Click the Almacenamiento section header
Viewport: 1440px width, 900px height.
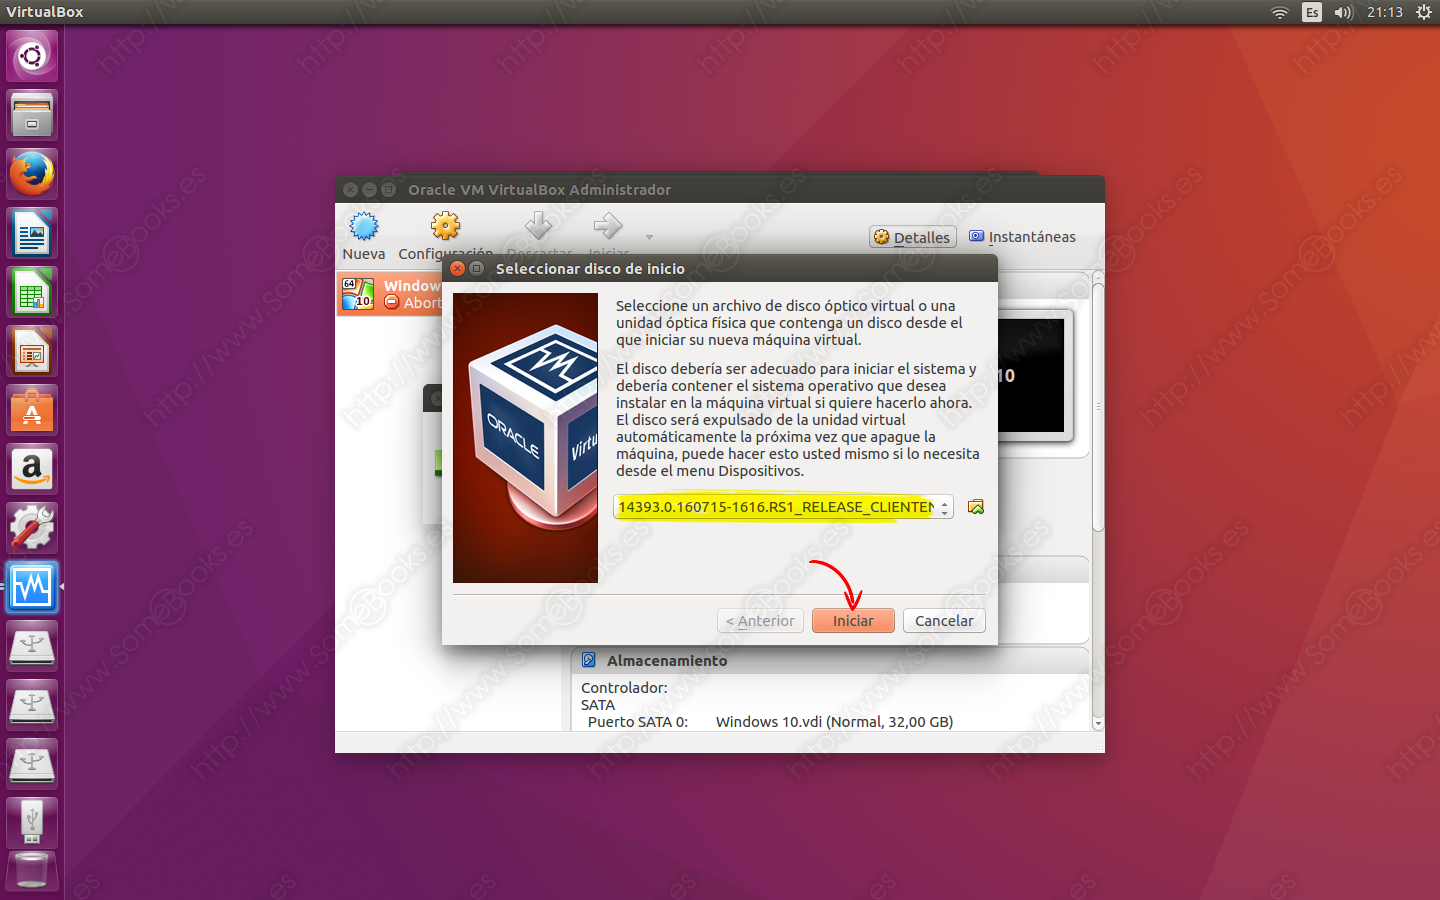pos(666,661)
